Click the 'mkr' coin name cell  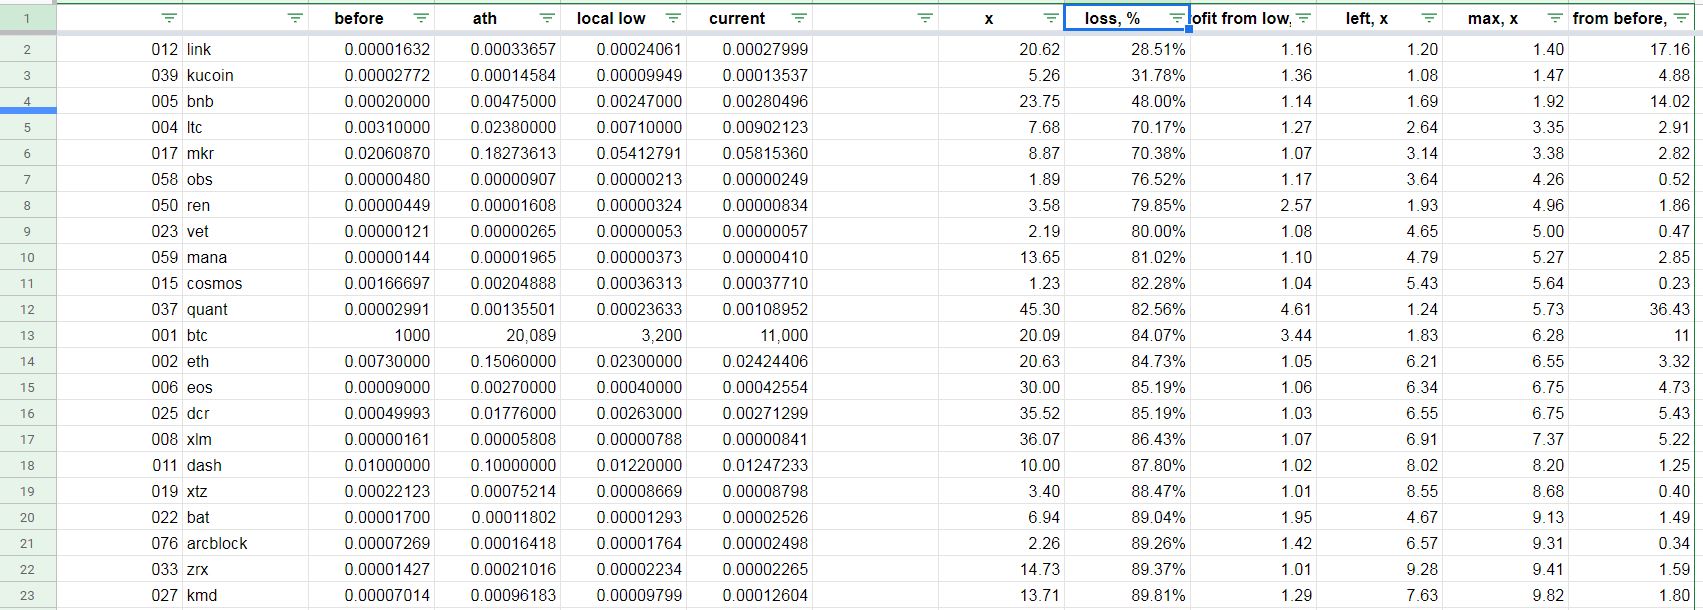point(245,153)
